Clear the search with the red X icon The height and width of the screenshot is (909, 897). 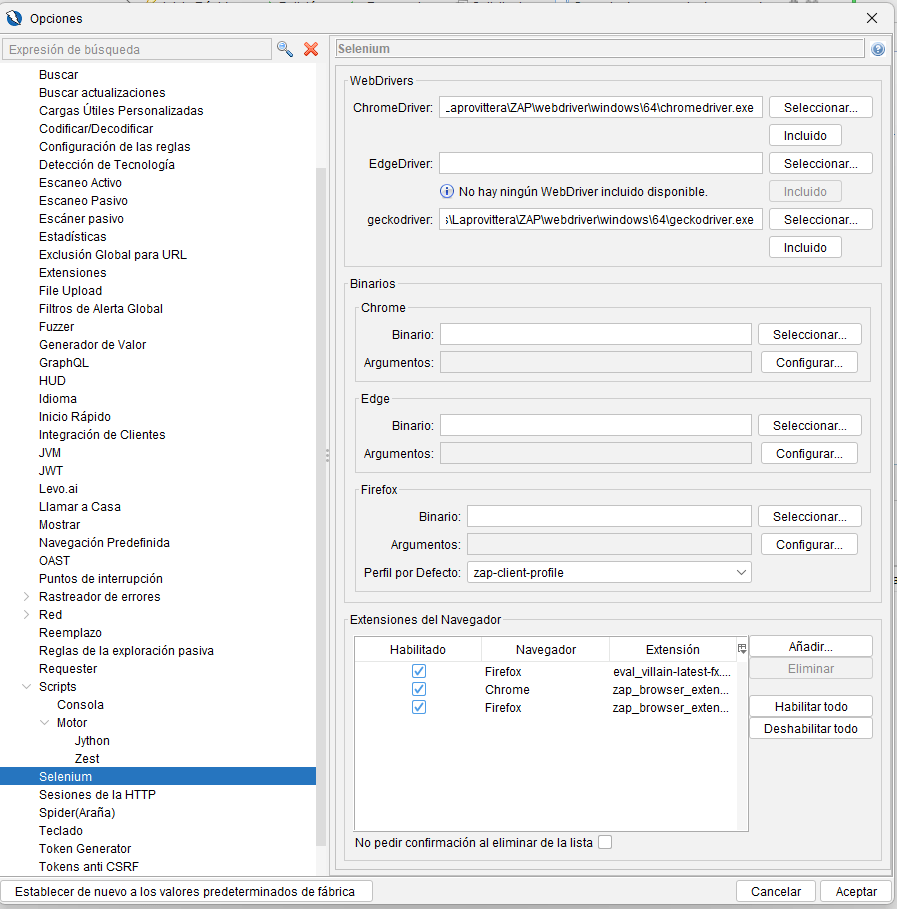311,49
